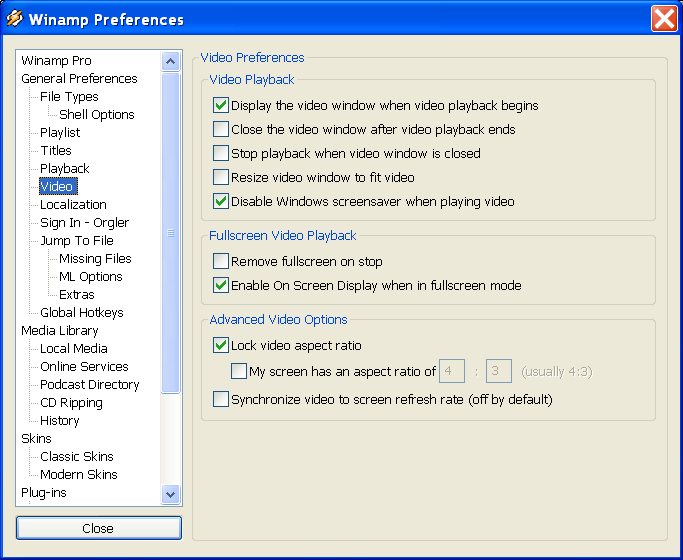Open the Playback preferences page
This screenshot has width=683, height=560.
tap(64, 168)
